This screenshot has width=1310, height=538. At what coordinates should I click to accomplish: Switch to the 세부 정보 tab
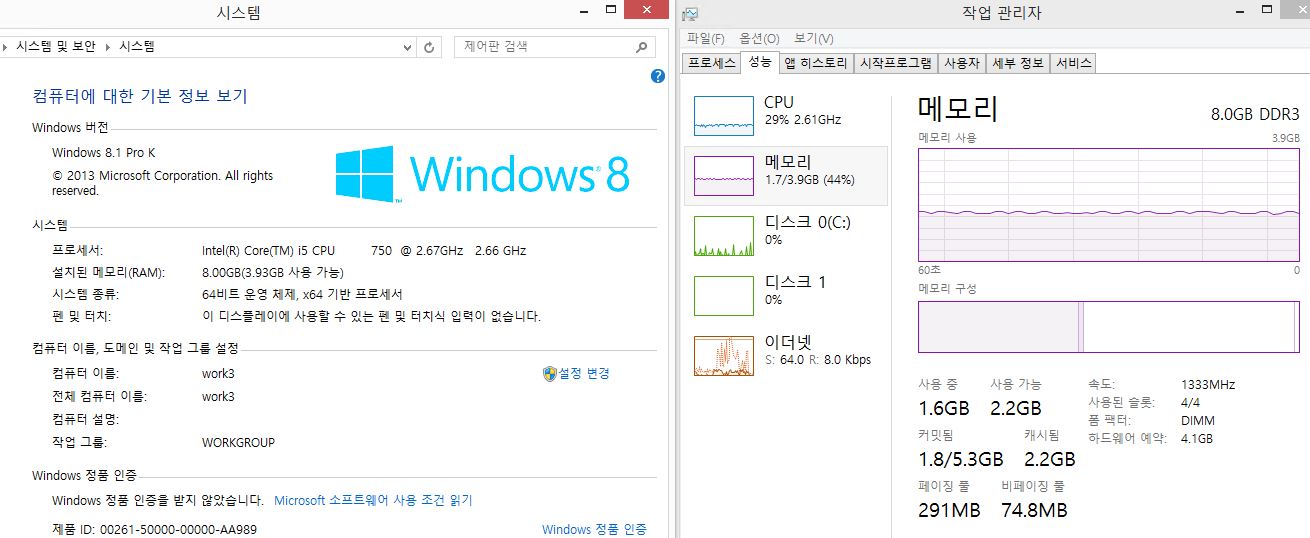[1018, 63]
